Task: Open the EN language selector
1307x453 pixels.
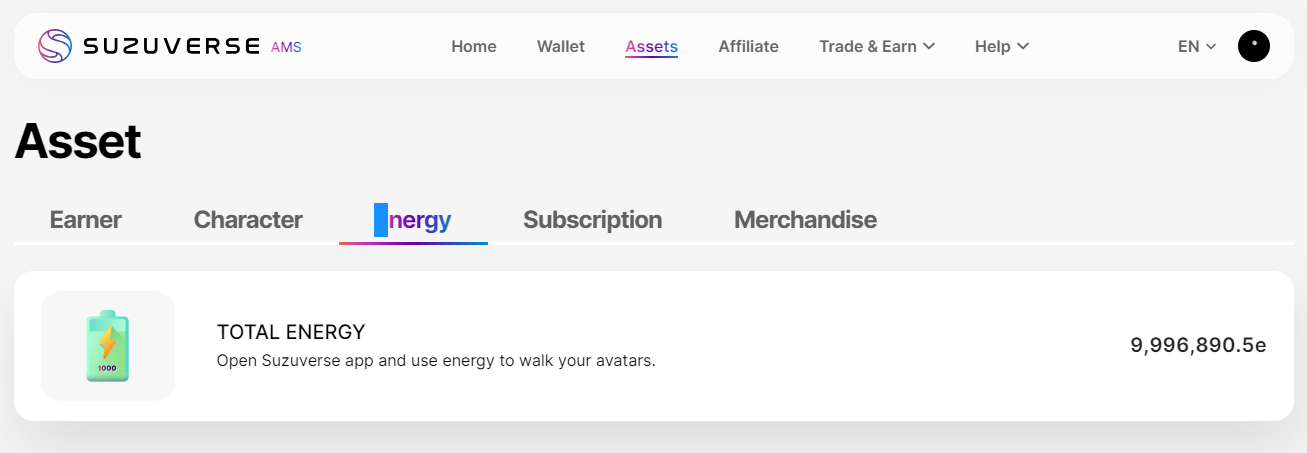Action: point(1196,46)
